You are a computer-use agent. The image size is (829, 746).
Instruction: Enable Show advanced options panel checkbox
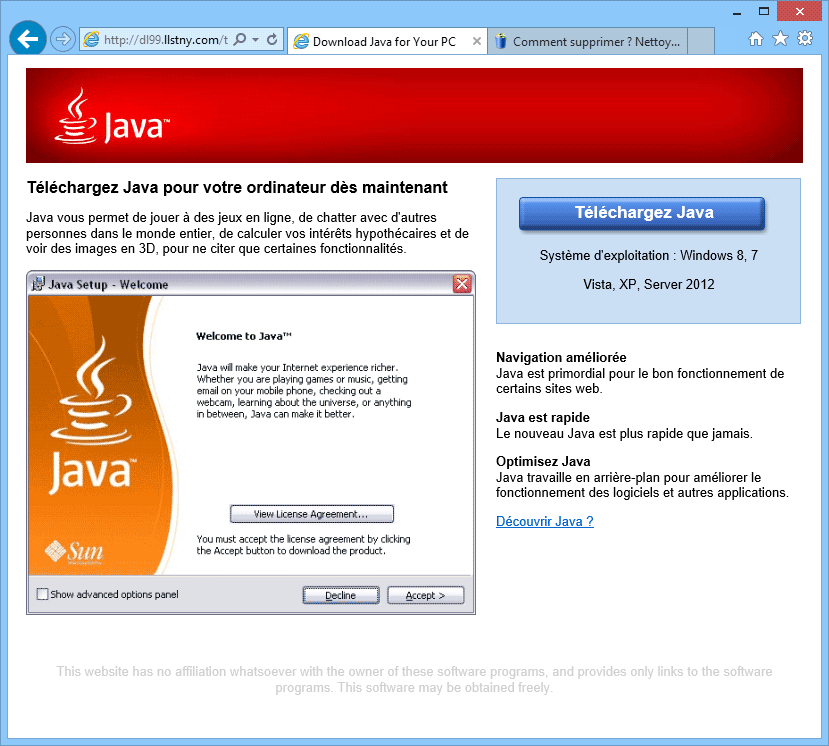coord(42,594)
